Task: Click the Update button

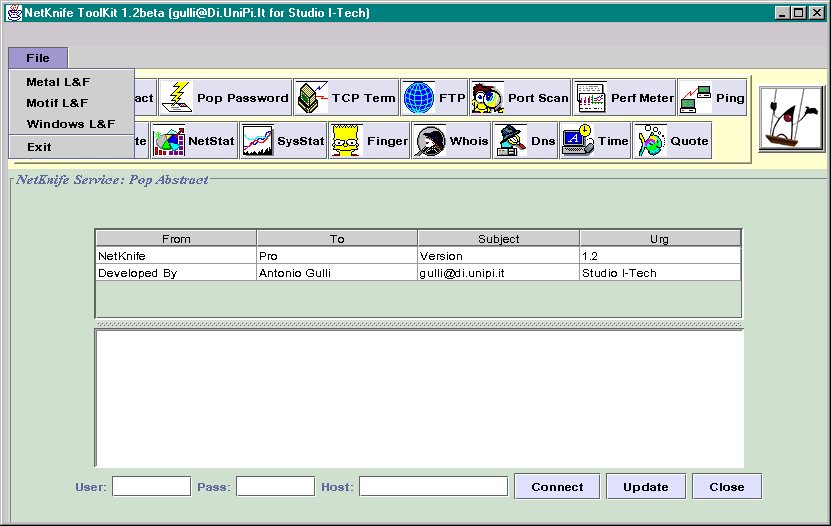Action: (x=646, y=486)
